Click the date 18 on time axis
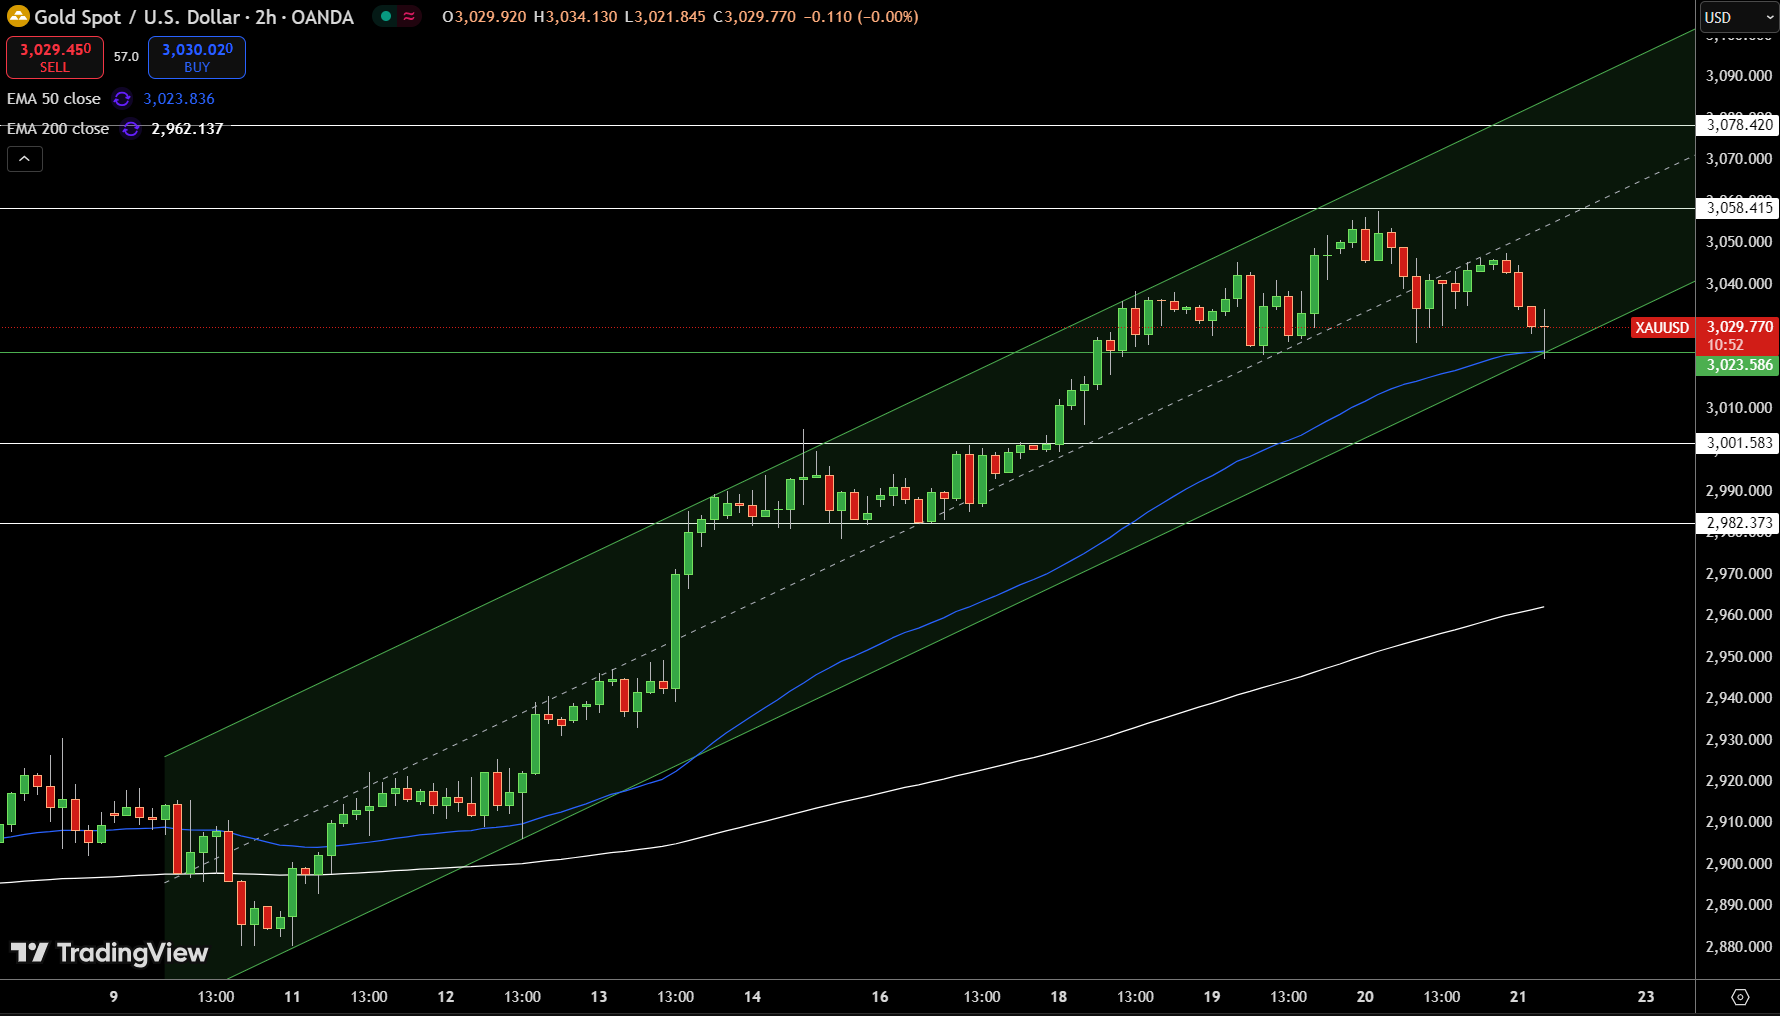 coord(1059,997)
